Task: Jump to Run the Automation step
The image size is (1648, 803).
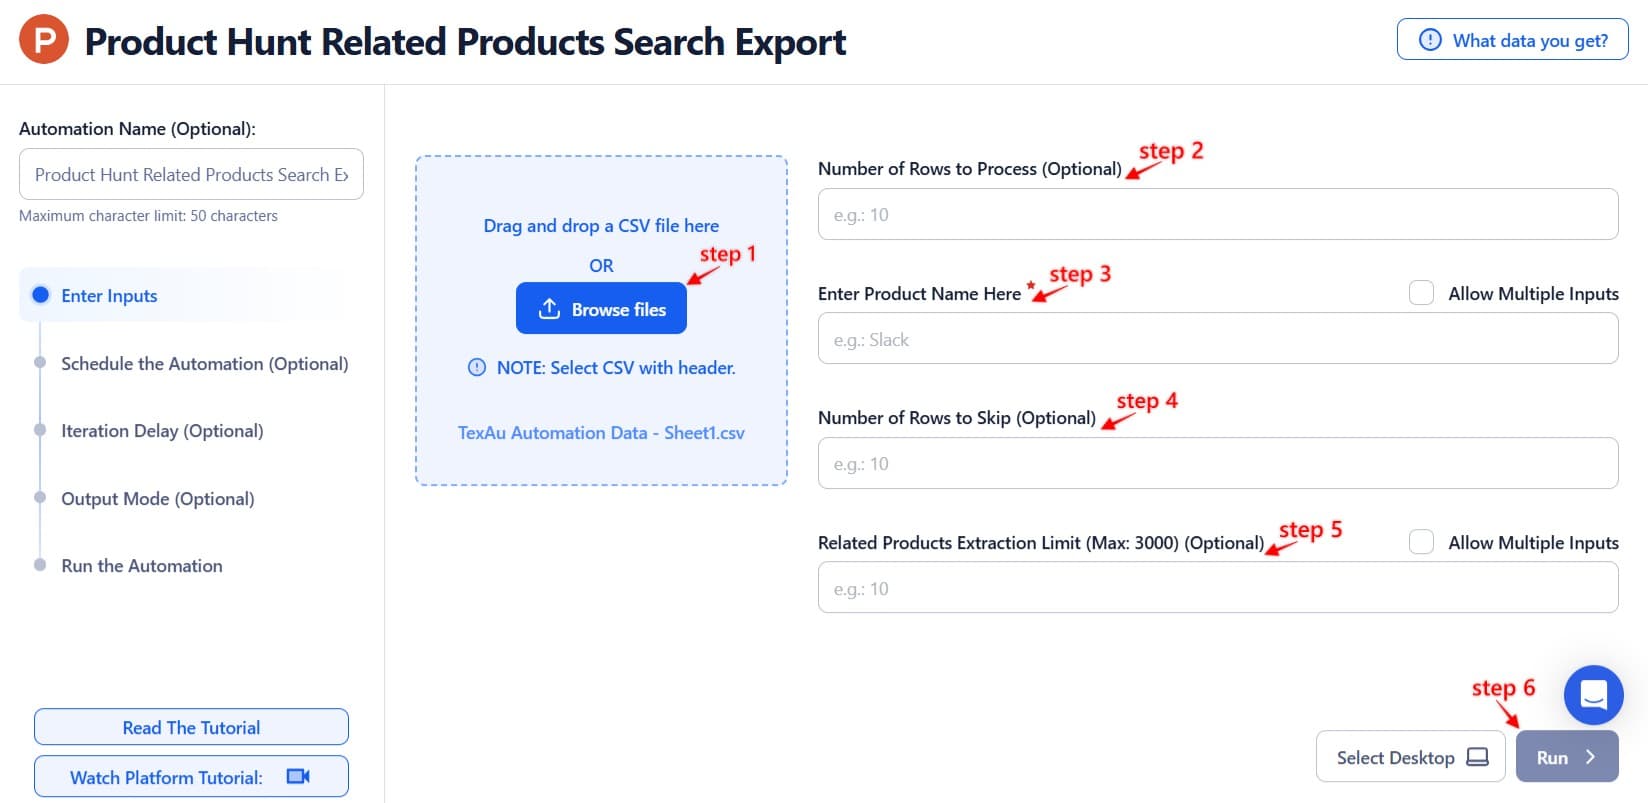Action: 141,565
